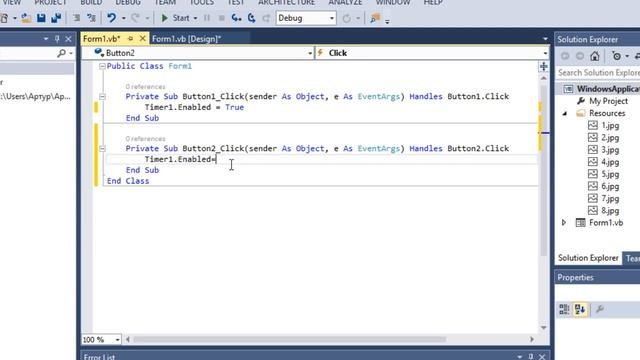Open the BUILD menu
The image size is (640, 360).
[x=91, y=2]
